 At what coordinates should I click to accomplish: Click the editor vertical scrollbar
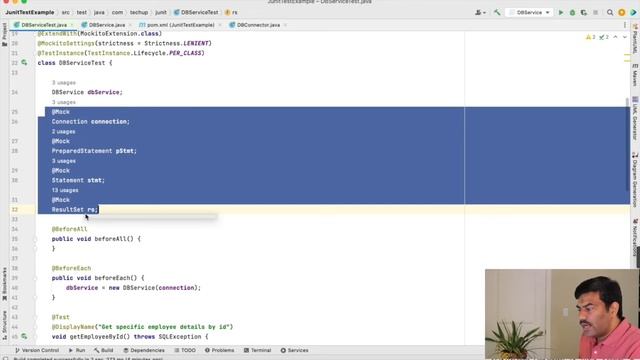click(627, 144)
